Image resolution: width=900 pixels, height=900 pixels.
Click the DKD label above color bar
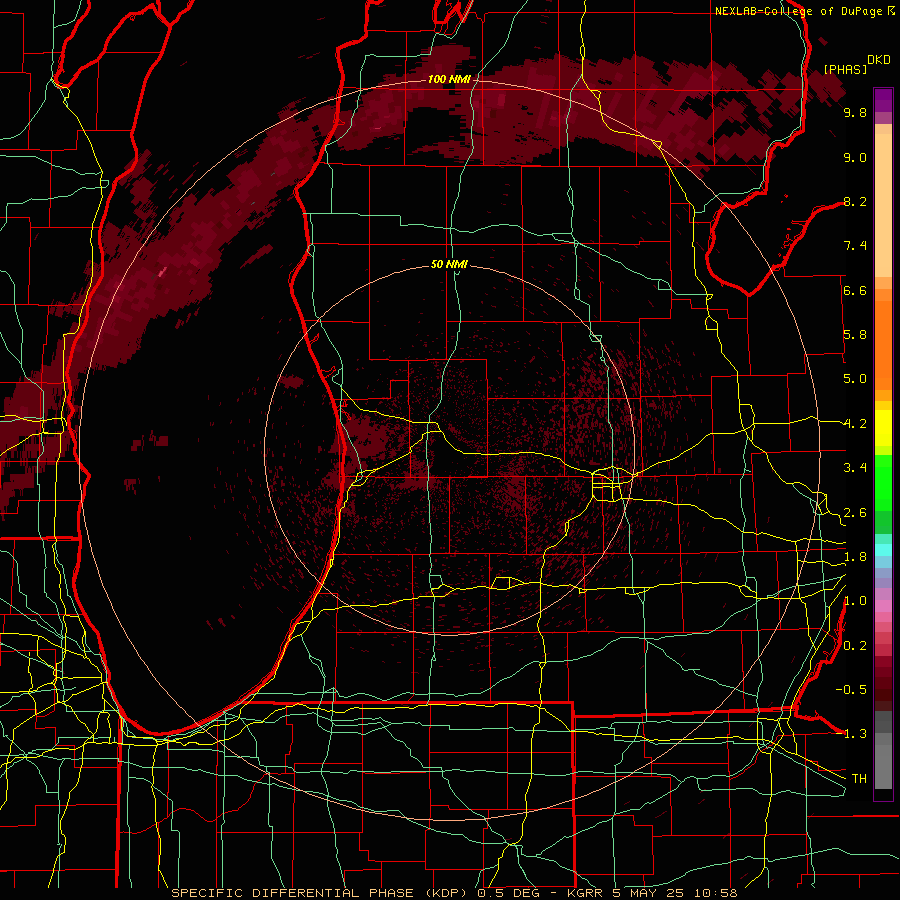pyautogui.click(x=879, y=60)
